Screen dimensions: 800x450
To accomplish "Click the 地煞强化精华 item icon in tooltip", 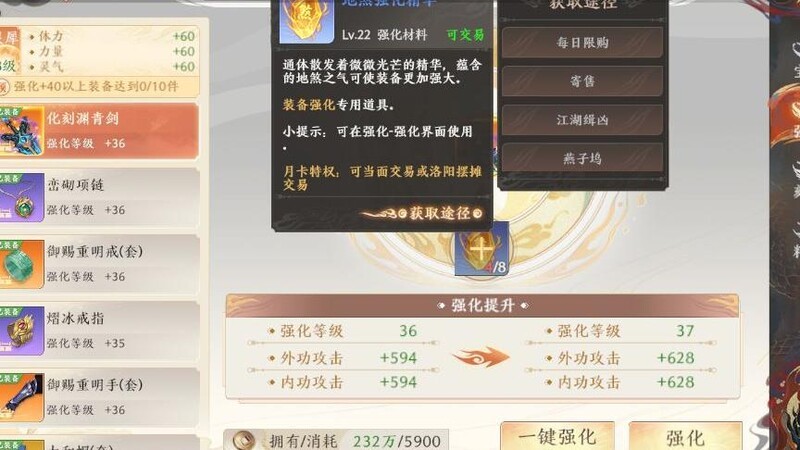I will click(307, 20).
